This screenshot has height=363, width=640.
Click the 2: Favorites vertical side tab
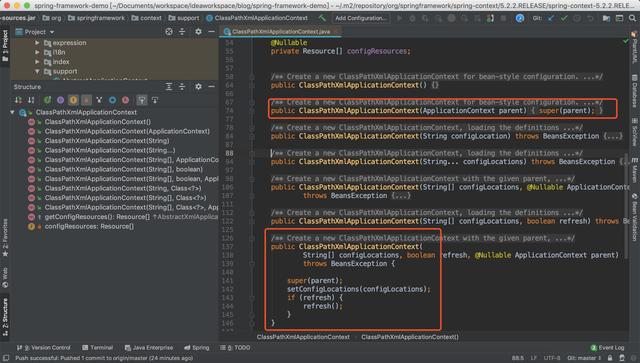[x=5, y=238]
